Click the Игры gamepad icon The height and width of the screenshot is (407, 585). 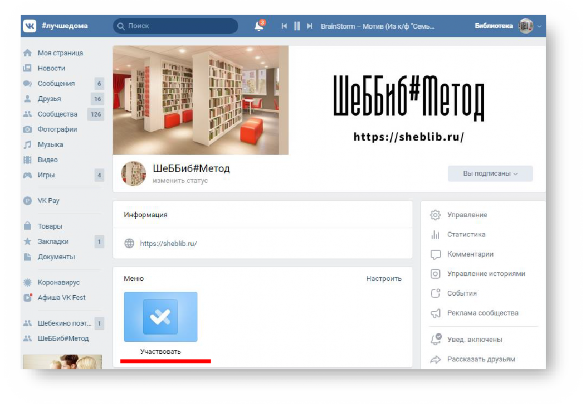point(27,175)
